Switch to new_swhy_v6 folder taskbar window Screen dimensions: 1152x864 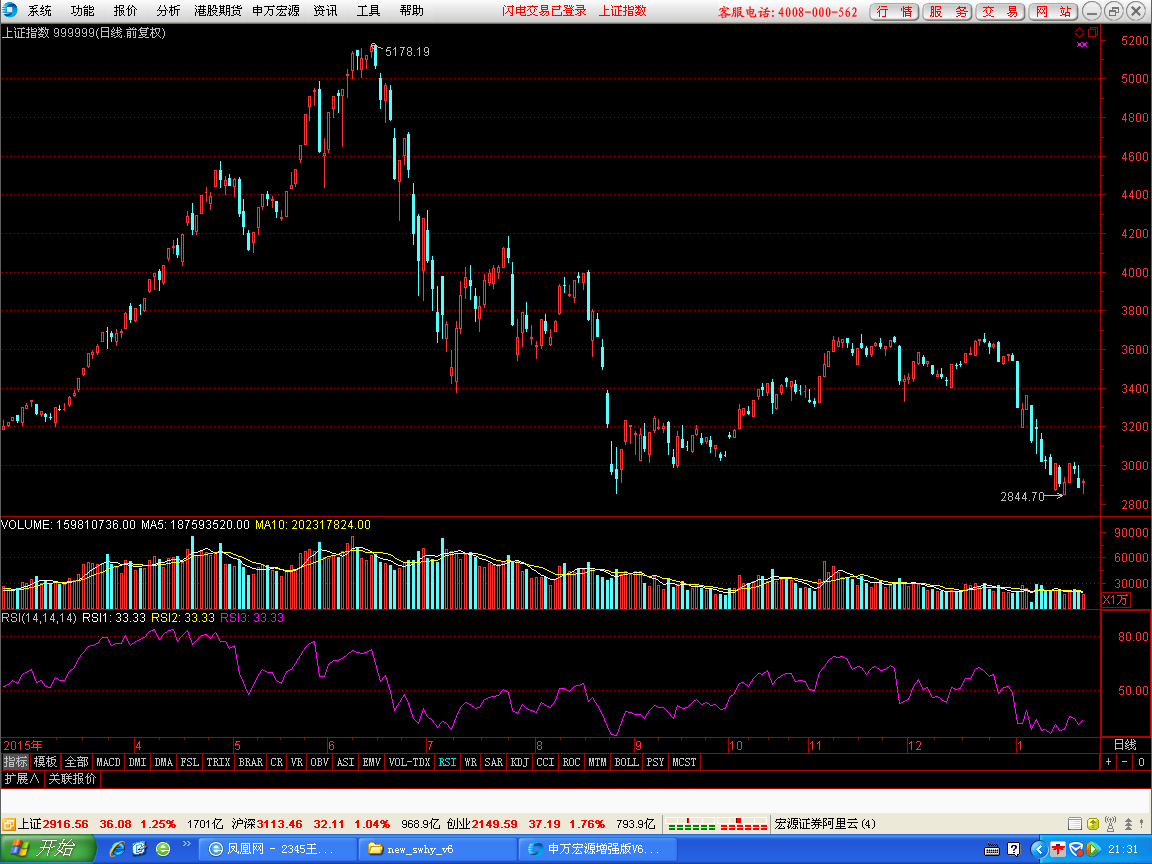click(437, 849)
